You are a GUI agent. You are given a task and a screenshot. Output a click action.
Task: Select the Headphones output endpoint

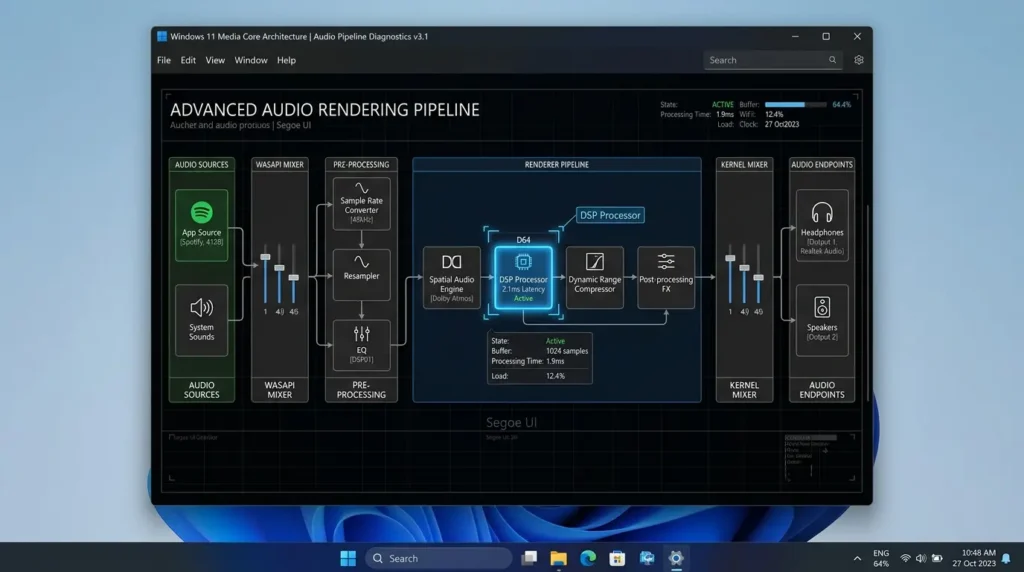pyautogui.click(x=822, y=225)
